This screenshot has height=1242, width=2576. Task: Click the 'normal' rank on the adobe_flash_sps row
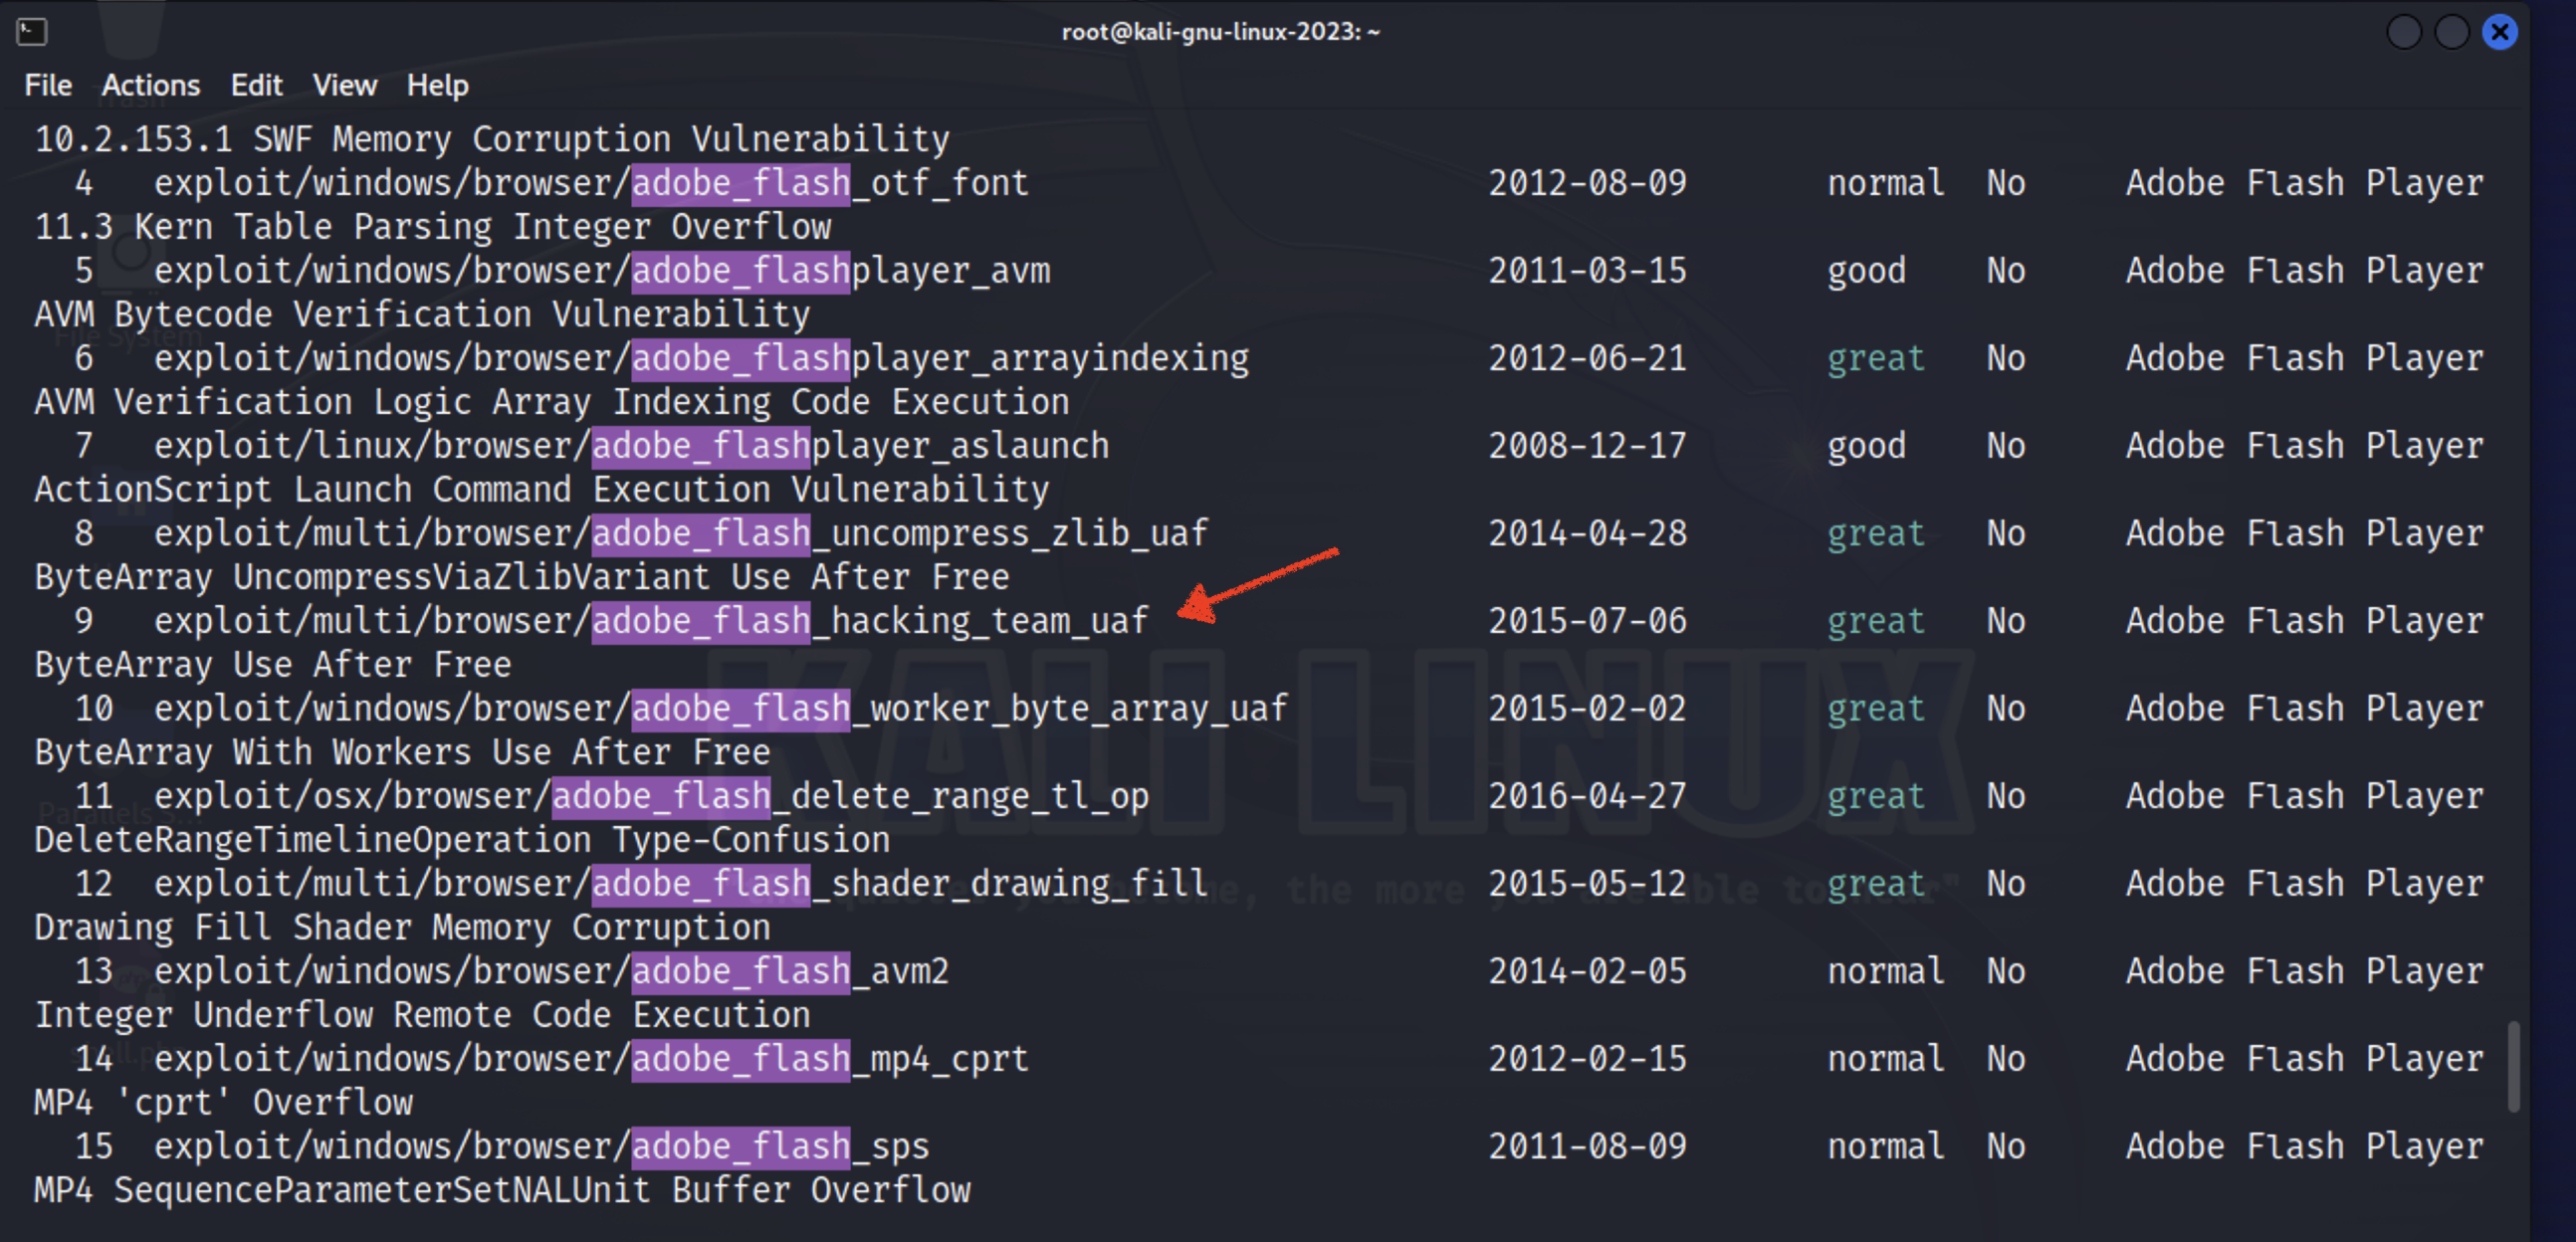pyautogui.click(x=1886, y=1146)
